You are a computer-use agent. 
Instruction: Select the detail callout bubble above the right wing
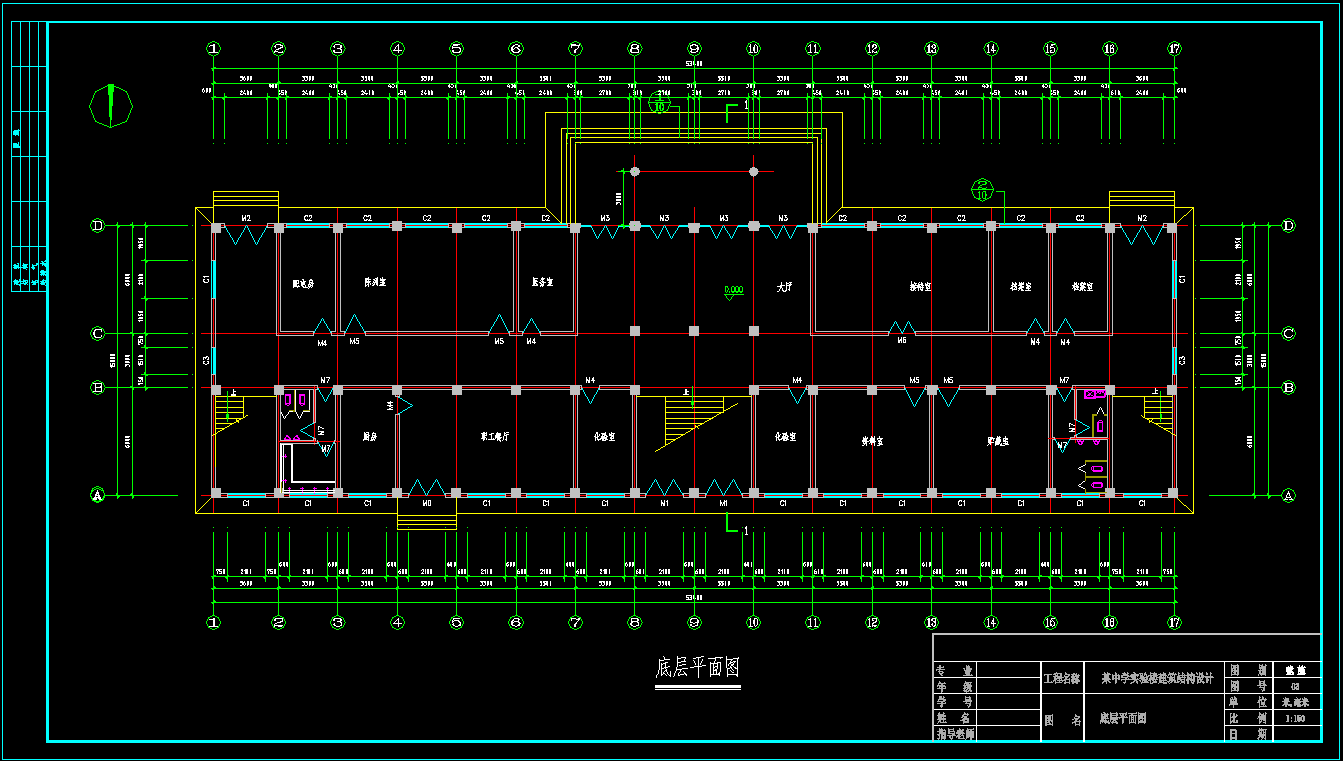(x=982, y=189)
